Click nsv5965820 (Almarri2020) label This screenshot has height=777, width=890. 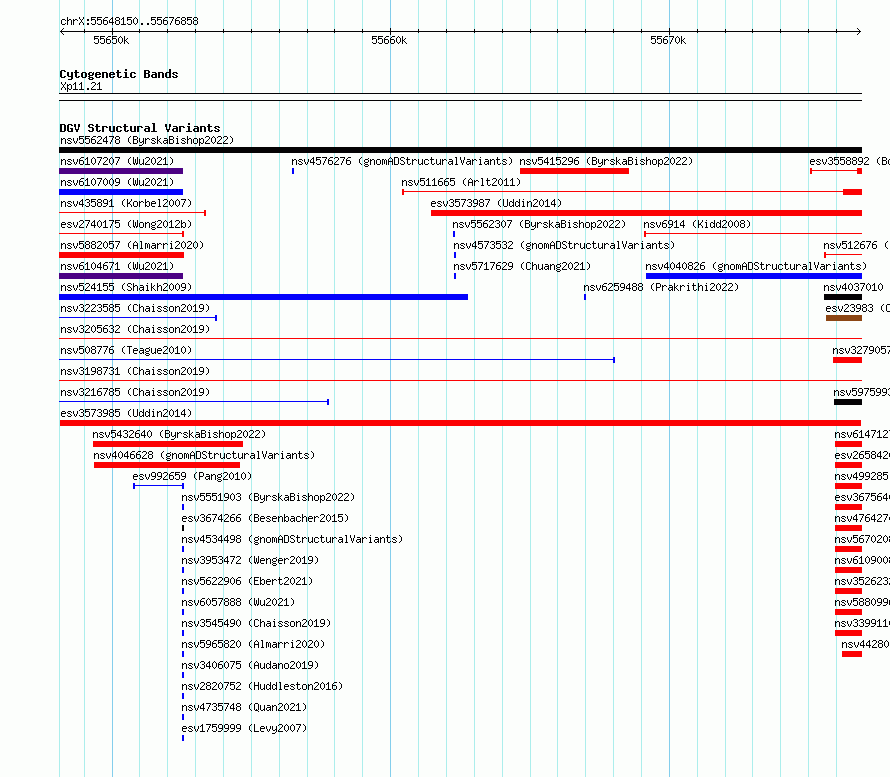tap(253, 644)
